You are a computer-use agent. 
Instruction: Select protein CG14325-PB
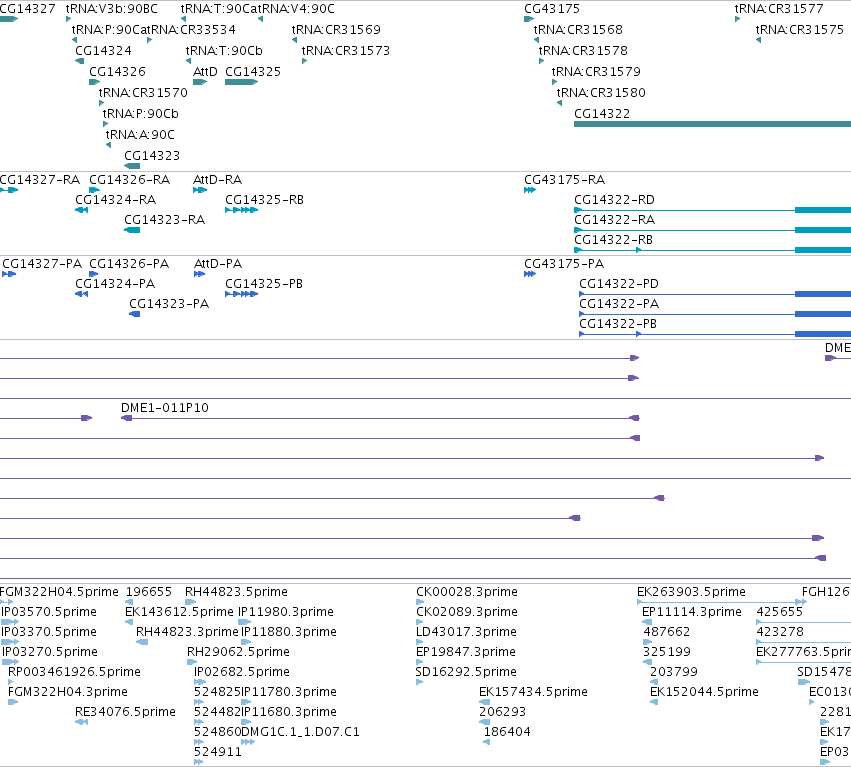click(241, 294)
